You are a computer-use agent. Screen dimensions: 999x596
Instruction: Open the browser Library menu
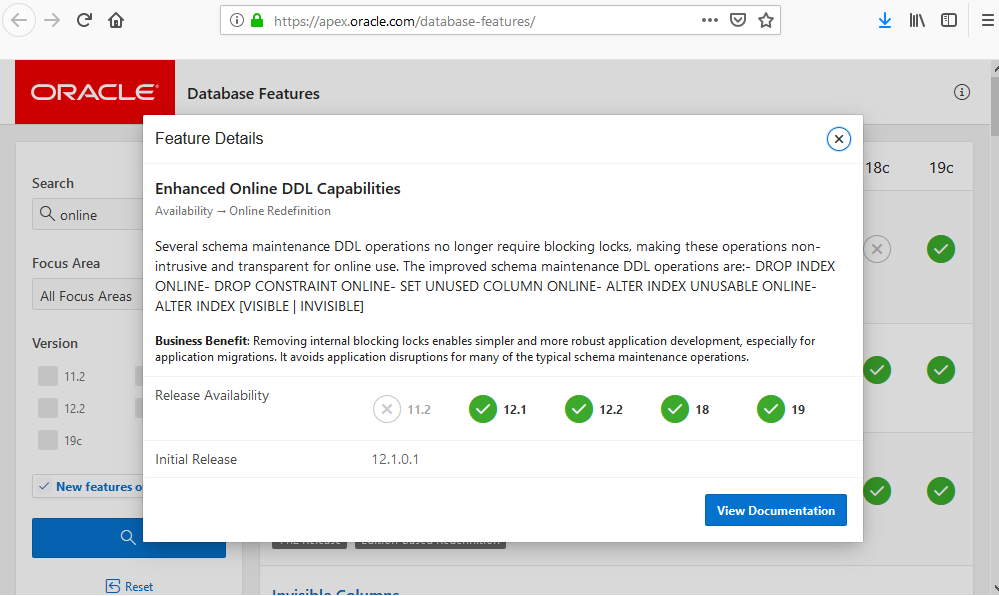(917, 20)
